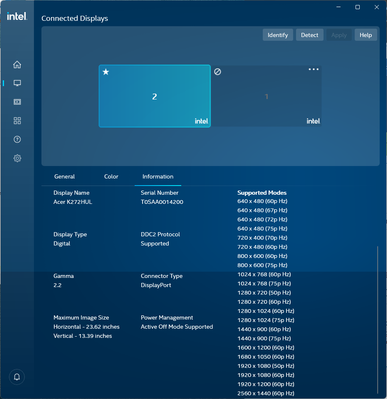387x399 pixels.
Task: Click the Intel logo in sidebar
Action: coord(17,16)
